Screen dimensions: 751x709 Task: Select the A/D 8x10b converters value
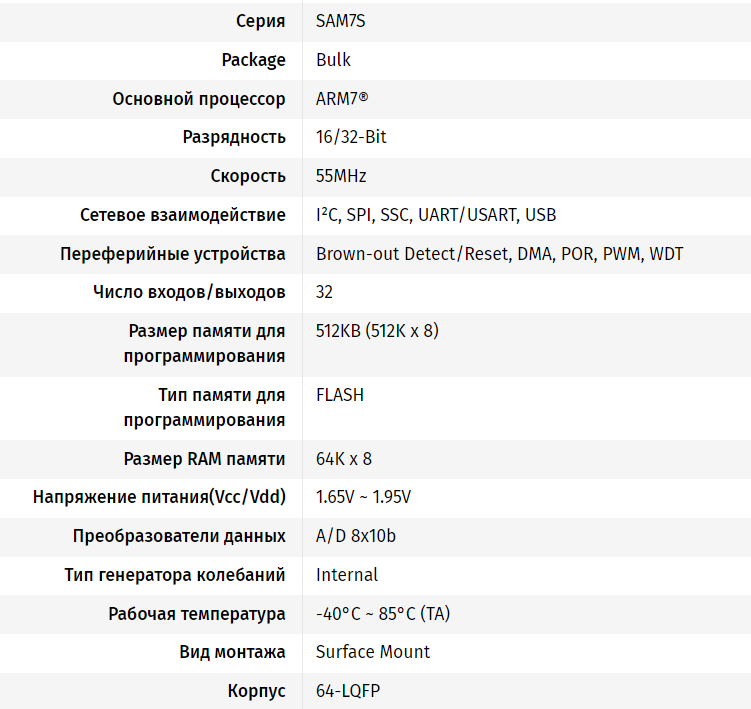[355, 536]
